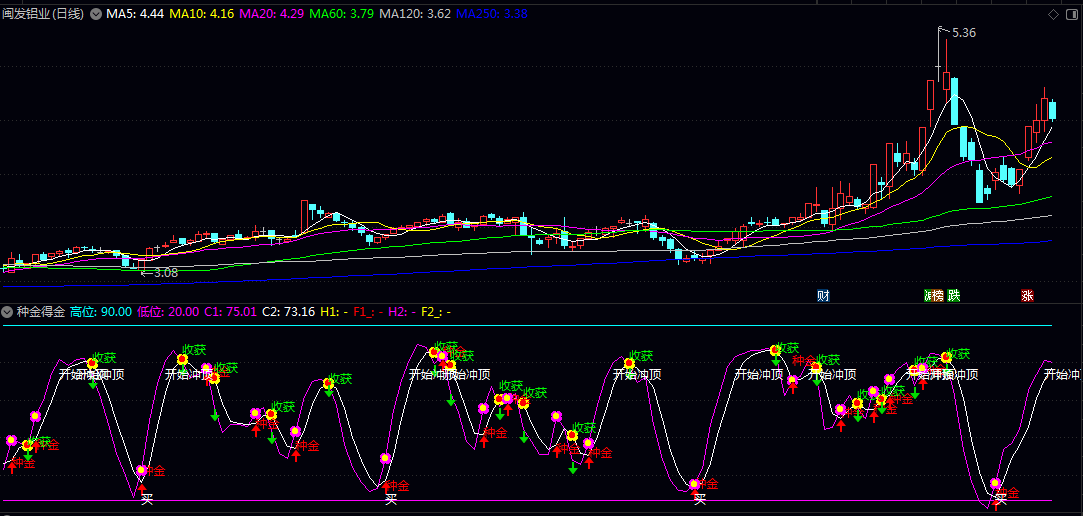
Task: Open the 榜 marker left of 跌
Action: point(935,295)
